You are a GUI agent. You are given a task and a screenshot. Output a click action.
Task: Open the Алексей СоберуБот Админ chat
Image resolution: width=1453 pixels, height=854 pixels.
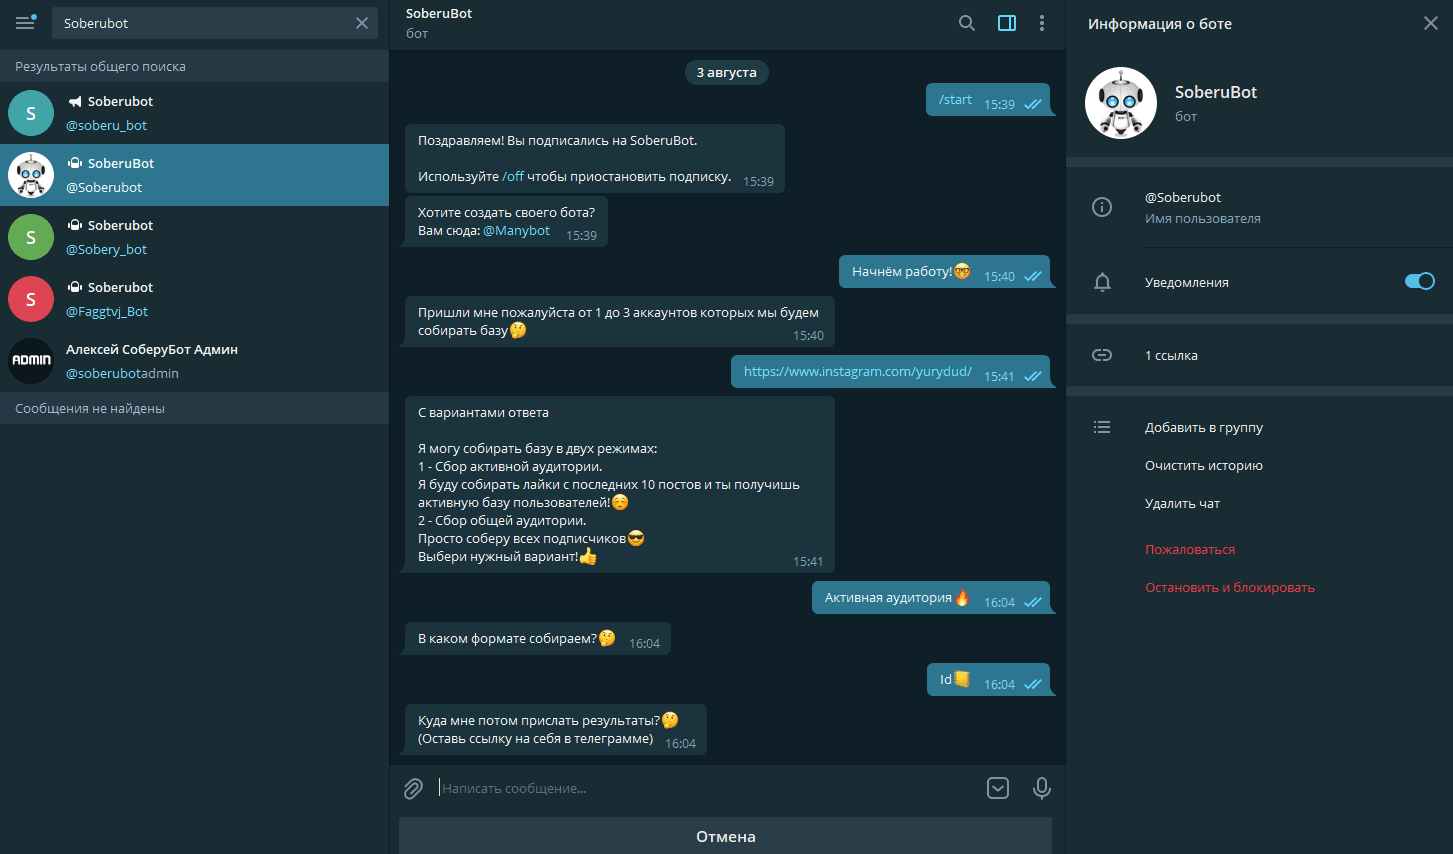pos(194,361)
